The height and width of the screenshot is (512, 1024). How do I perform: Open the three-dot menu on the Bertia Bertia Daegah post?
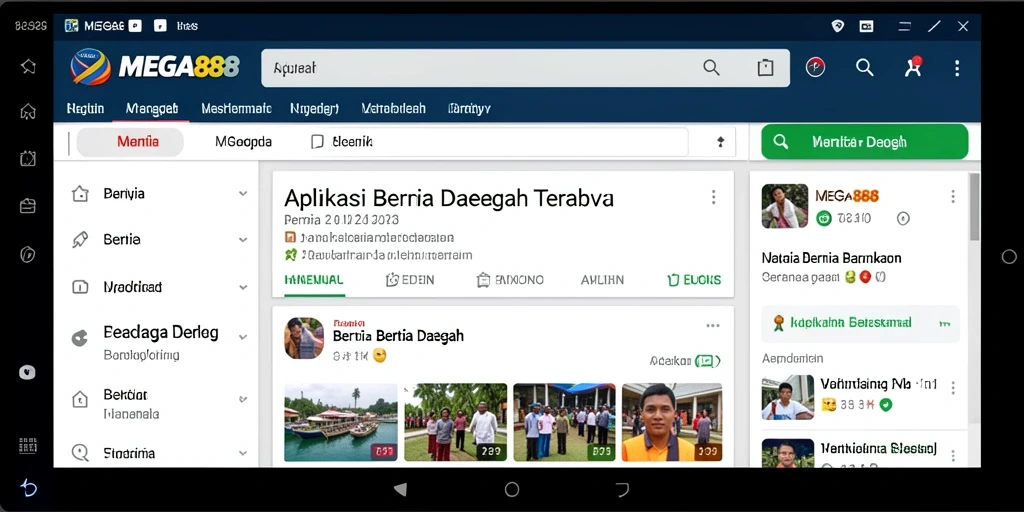coord(712,325)
